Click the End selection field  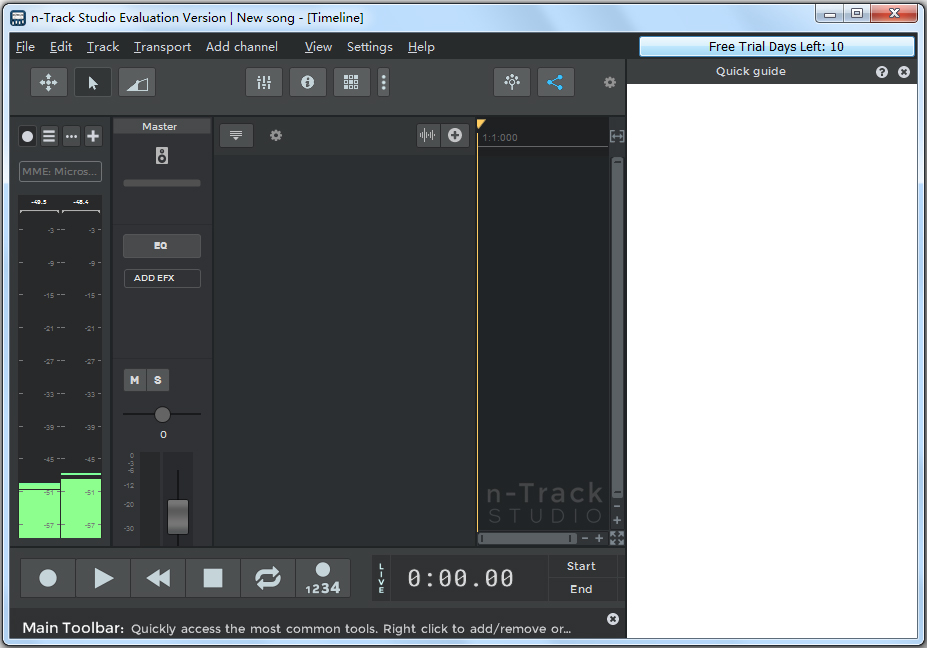coord(581,589)
